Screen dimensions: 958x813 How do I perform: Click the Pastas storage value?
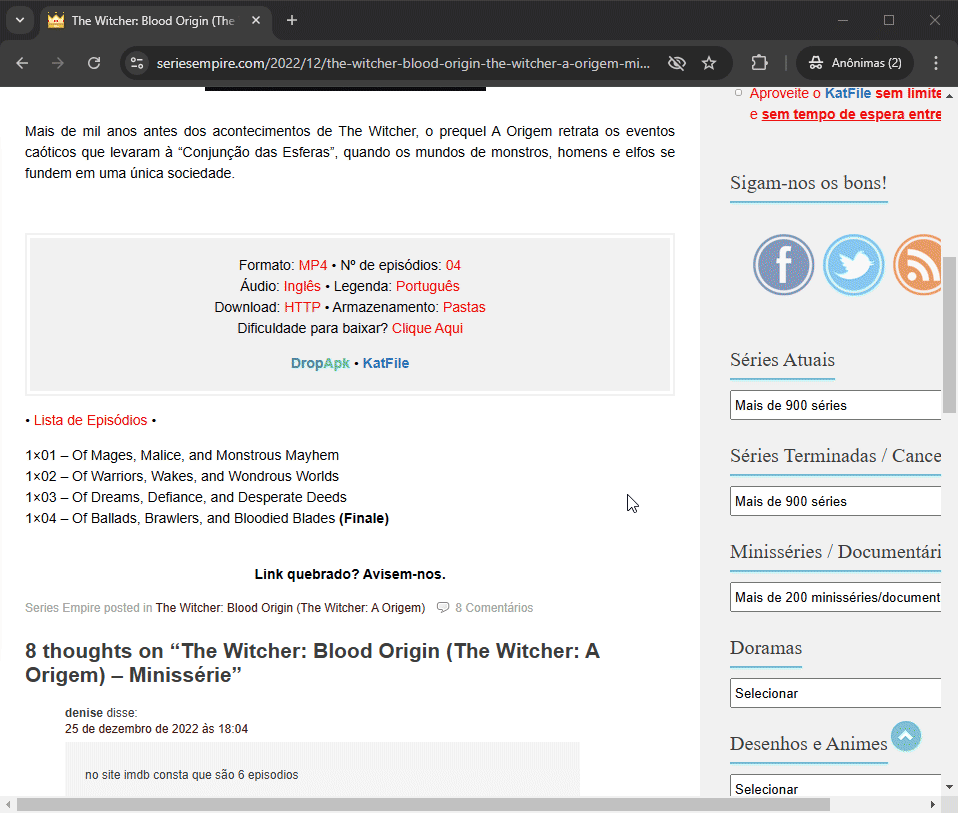point(464,307)
